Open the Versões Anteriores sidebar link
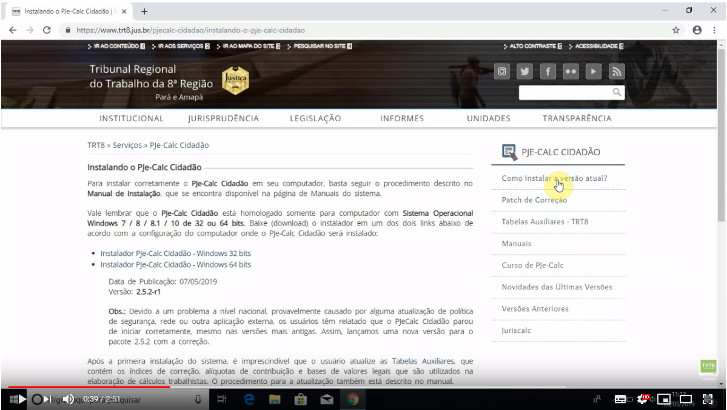The height and width of the screenshot is (410, 727). click(x=535, y=309)
